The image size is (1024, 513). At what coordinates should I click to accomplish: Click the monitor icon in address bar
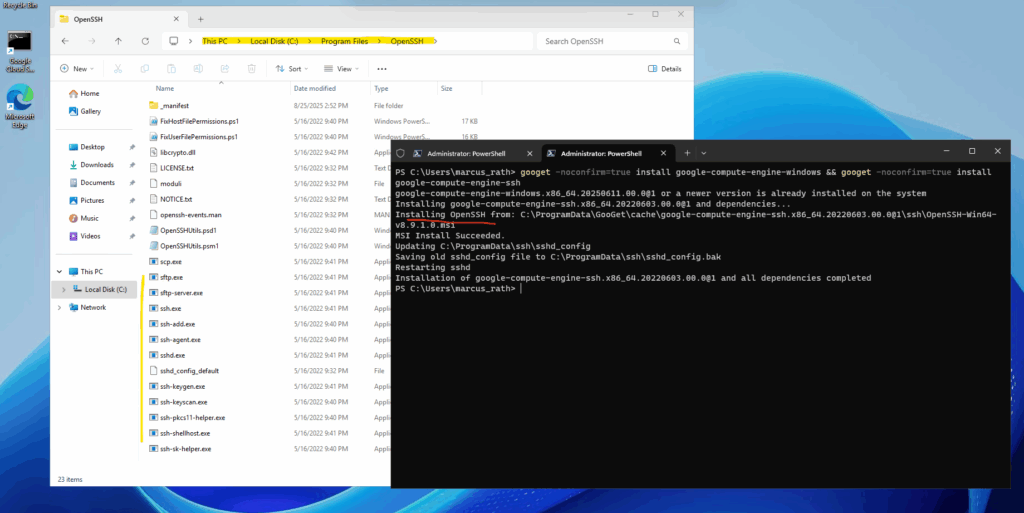[x=173, y=41]
